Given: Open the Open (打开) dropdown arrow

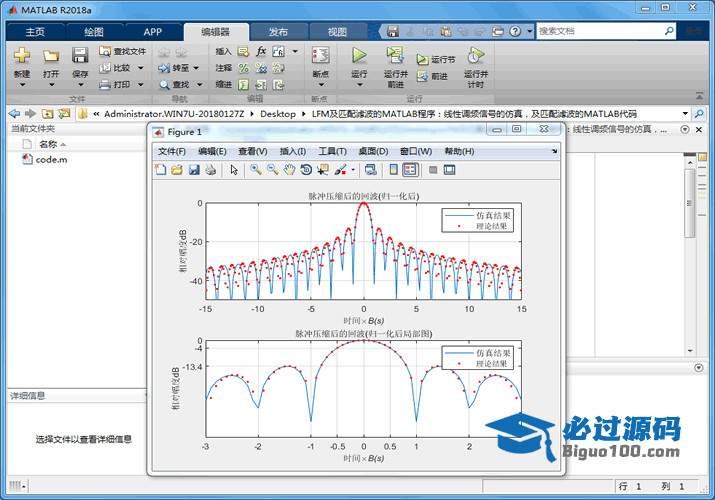Looking at the screenshot, I should tap(51, 85).
